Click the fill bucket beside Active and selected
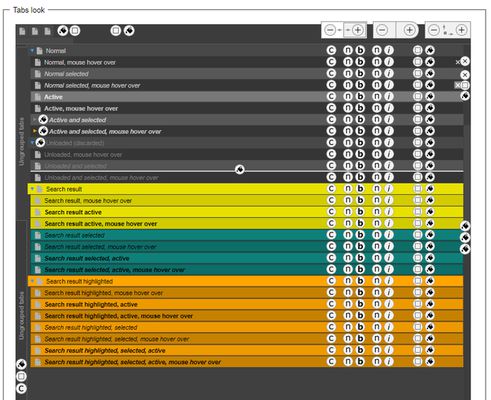Screen dimensions: 491x400 click(43, 119)
